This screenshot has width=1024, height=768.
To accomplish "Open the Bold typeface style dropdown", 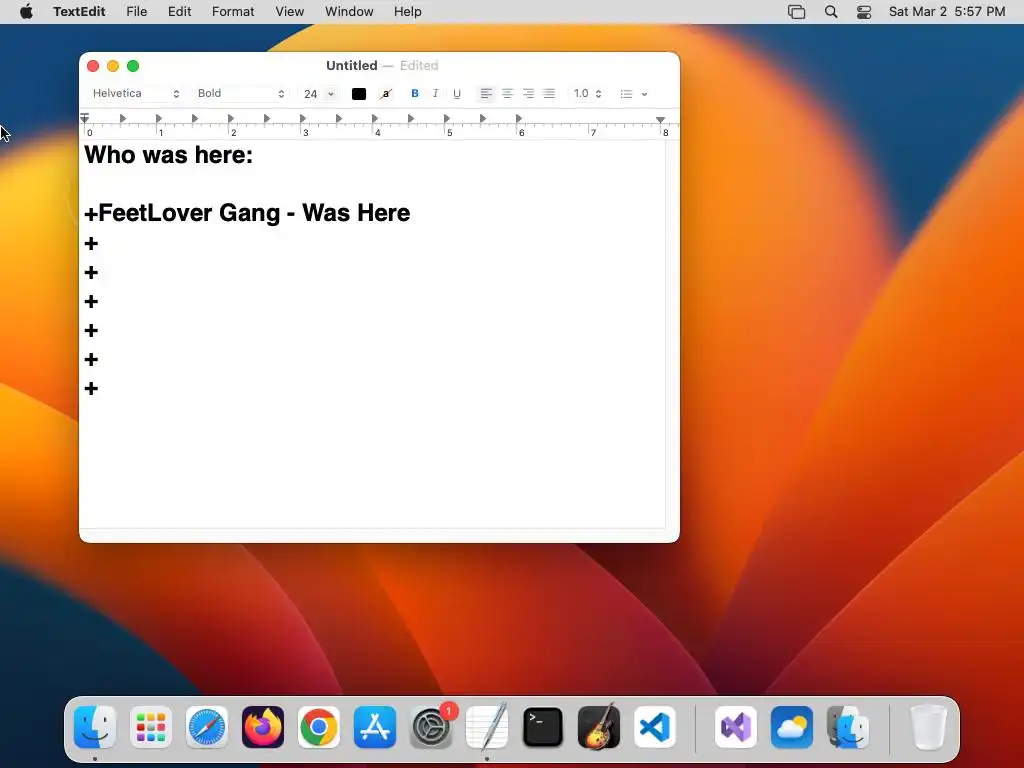I will [x=241, y=93].
